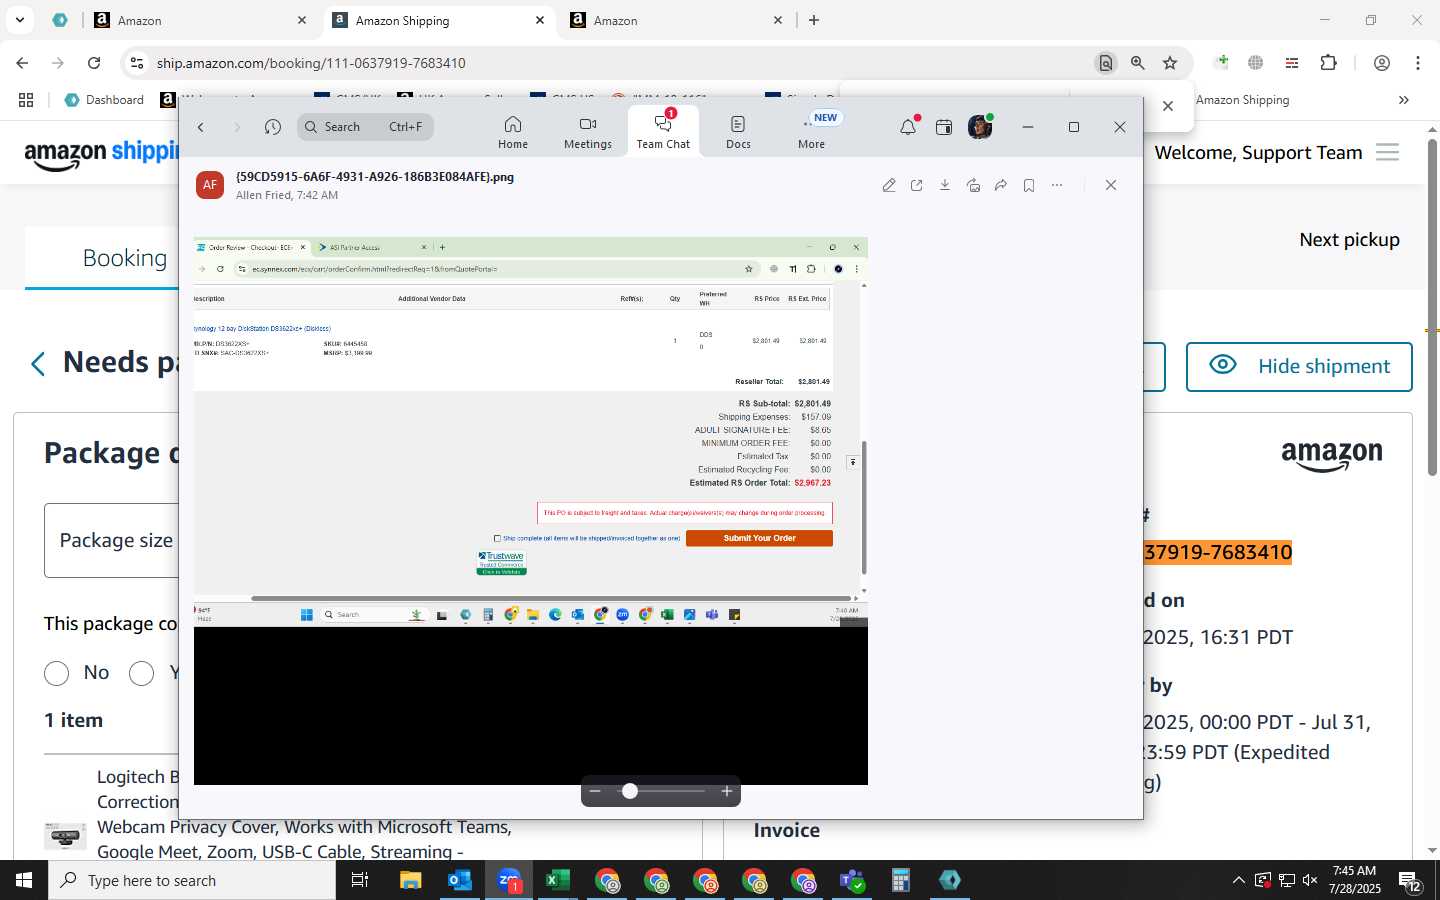The width and height of the screenshot is (1440, 900).
Task: Click the AF sender avatar
Action: click(x=210, y=185)
